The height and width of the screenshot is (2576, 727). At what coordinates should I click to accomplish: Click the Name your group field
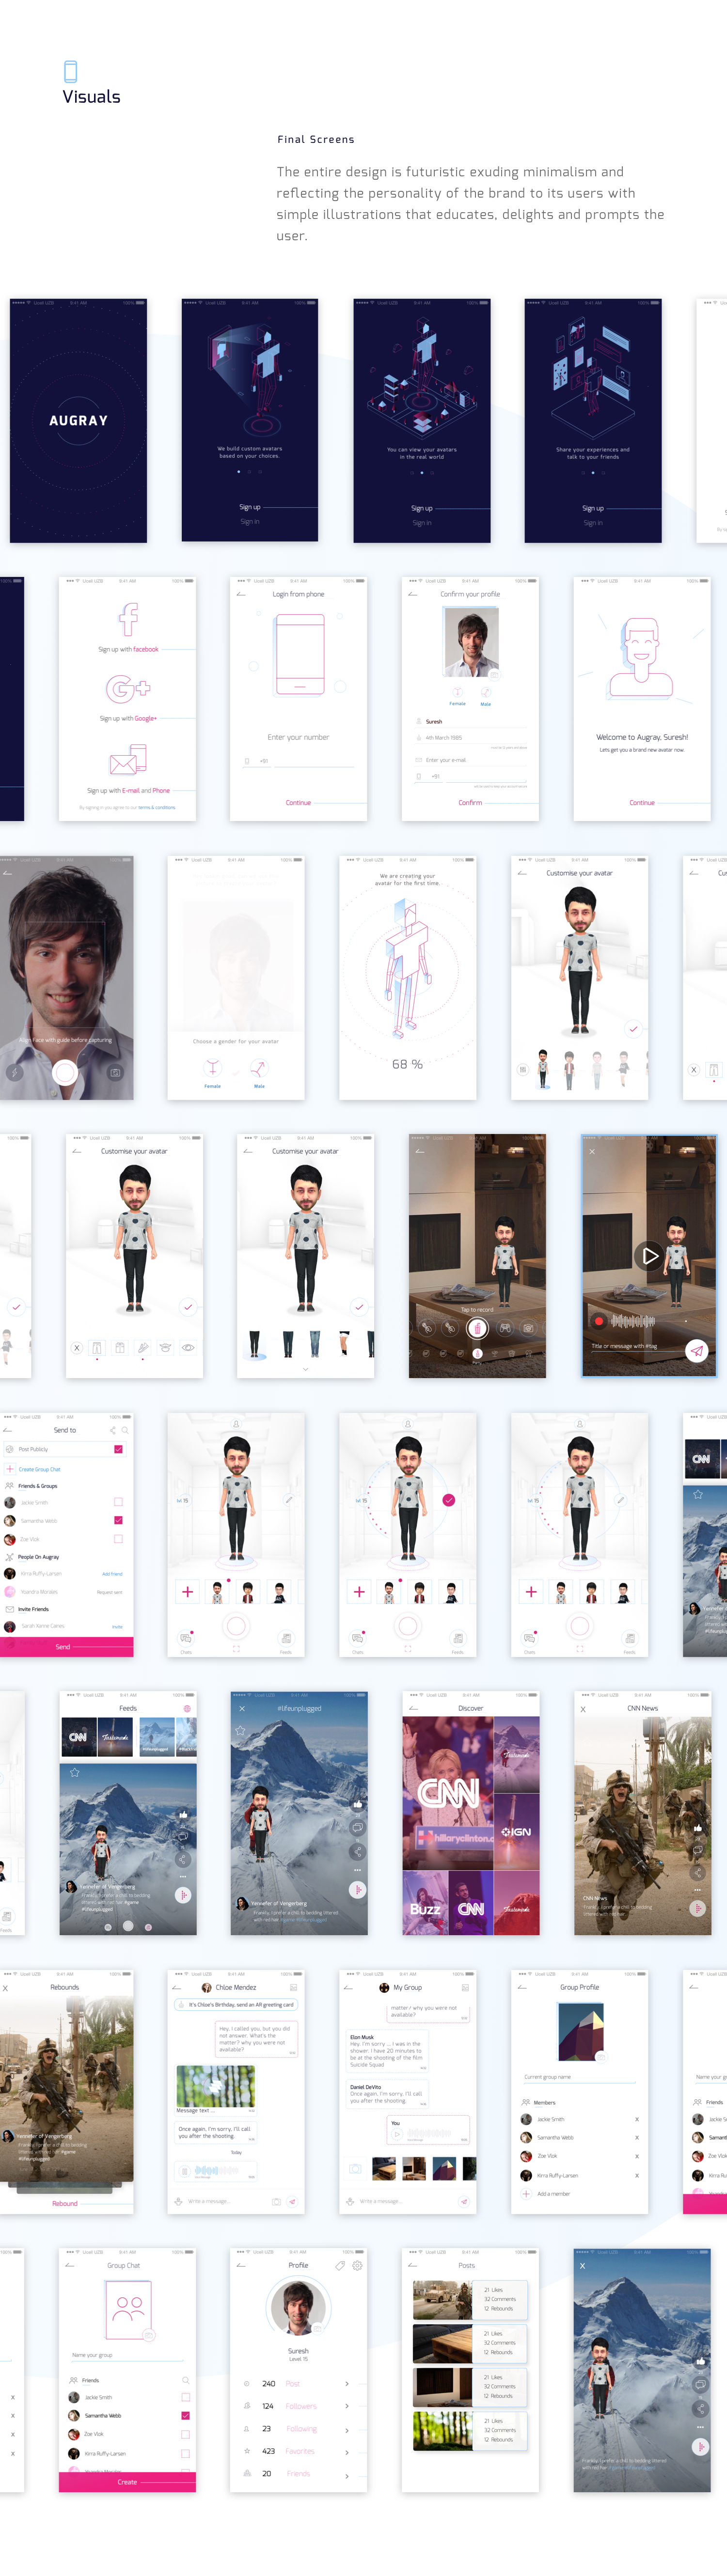tap(127, 2356)
